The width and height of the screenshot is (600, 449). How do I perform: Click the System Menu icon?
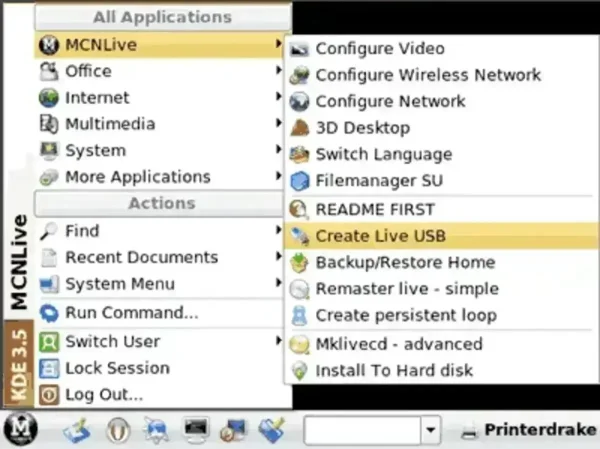(x=49, y=284)
